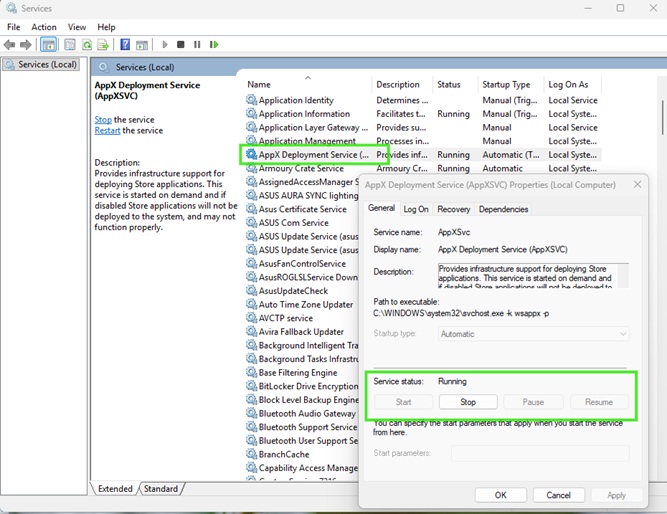Click the green Restart Service toolbar icon

coord(214,45)
